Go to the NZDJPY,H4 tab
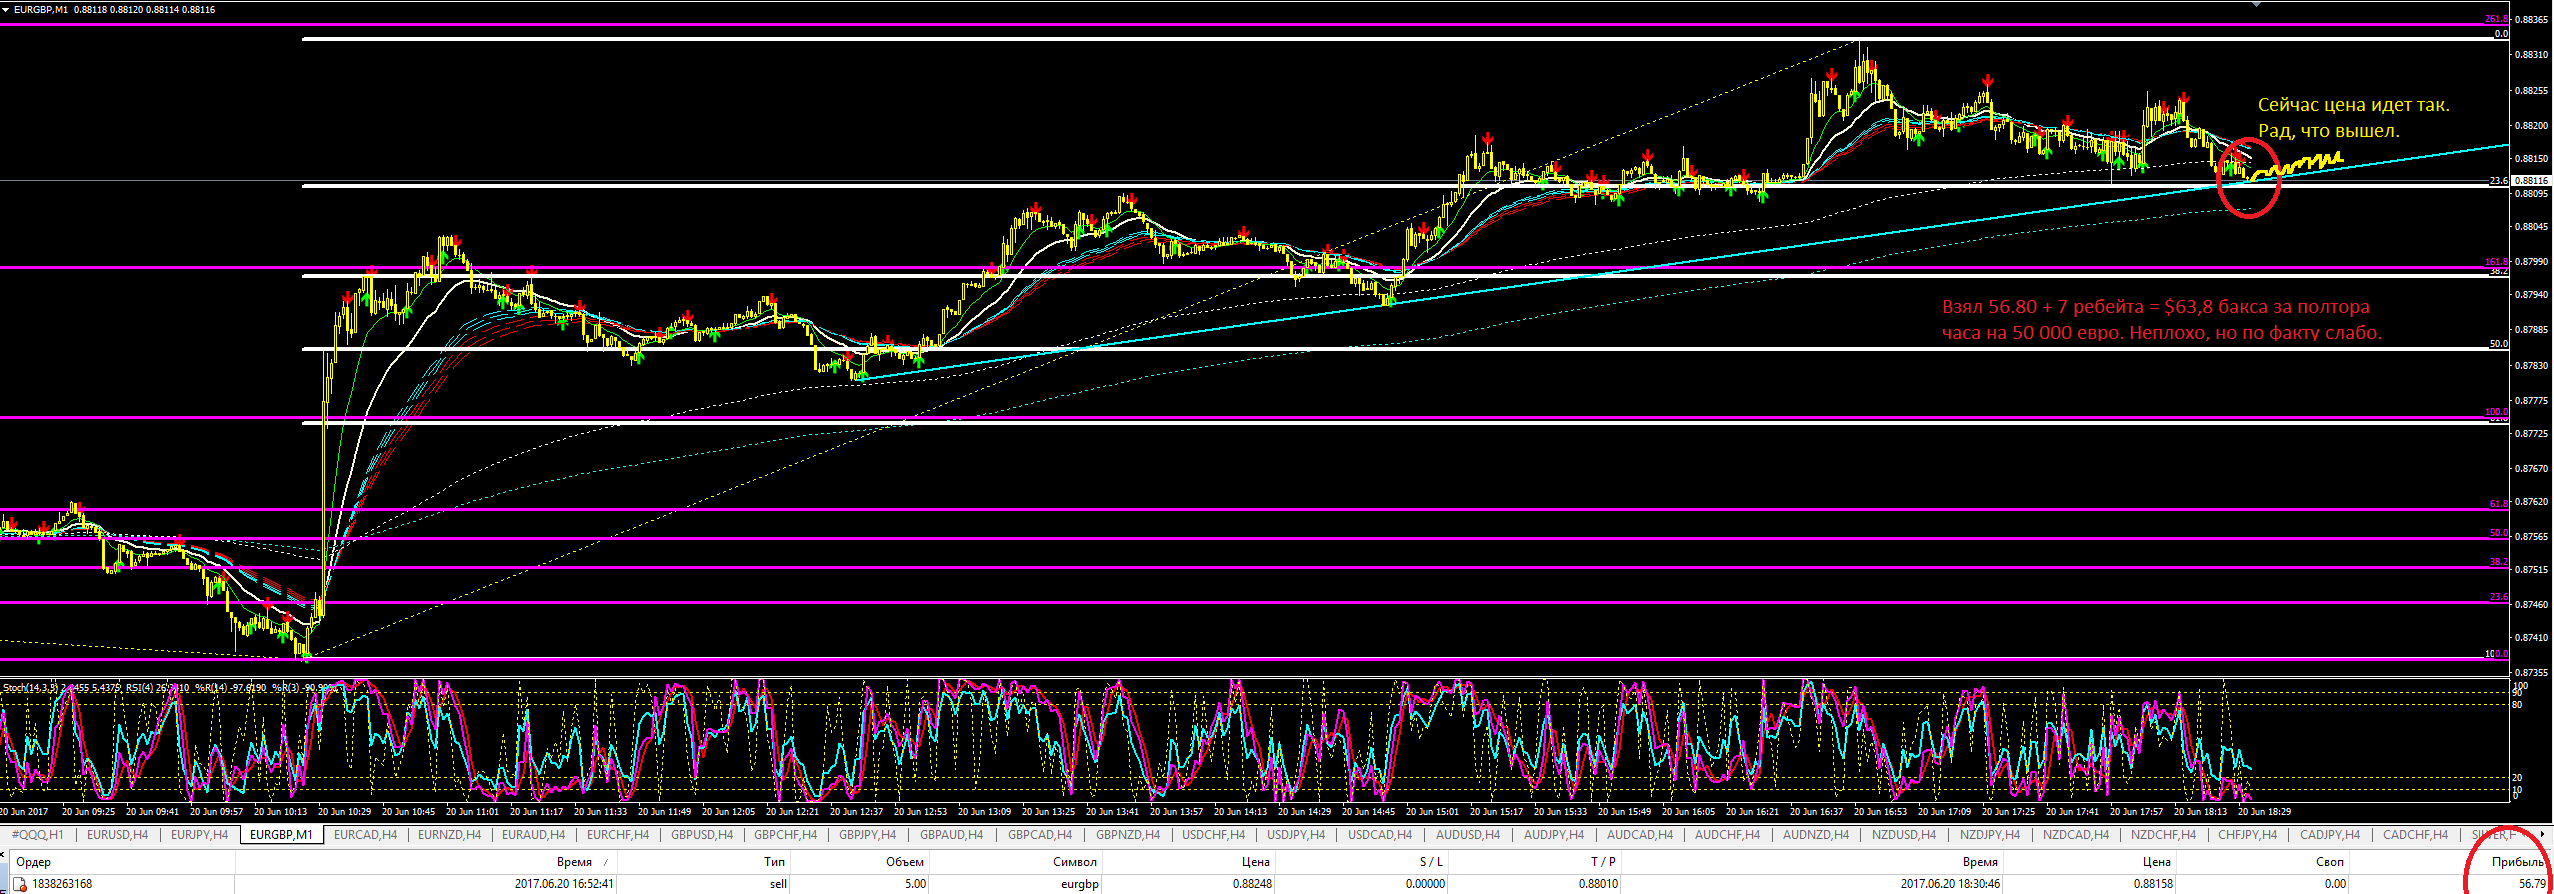This screenshot has height=894, width=2554. point(1989,835)
